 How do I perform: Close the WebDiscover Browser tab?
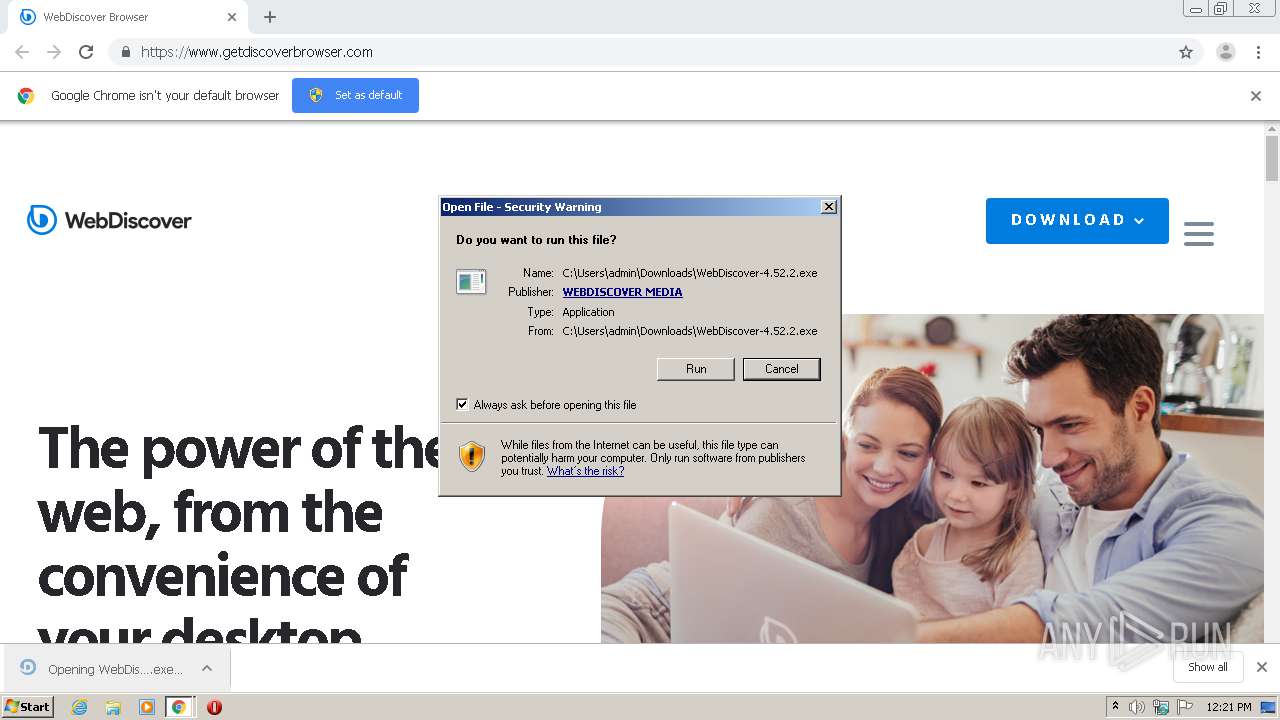(x=232, y=17)
